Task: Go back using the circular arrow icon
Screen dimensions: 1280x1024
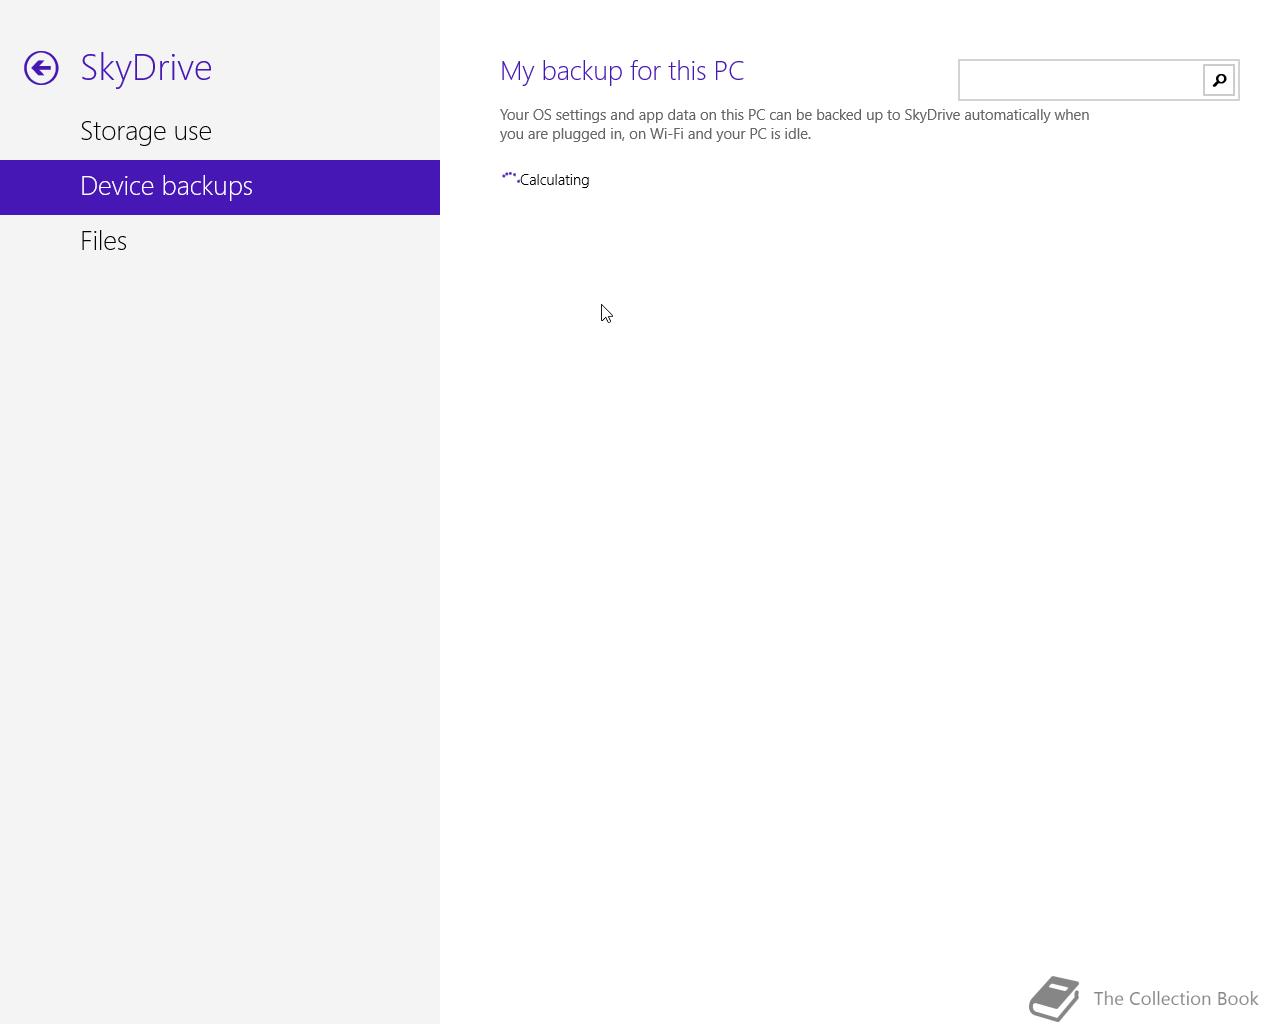Action: [41, 68]
